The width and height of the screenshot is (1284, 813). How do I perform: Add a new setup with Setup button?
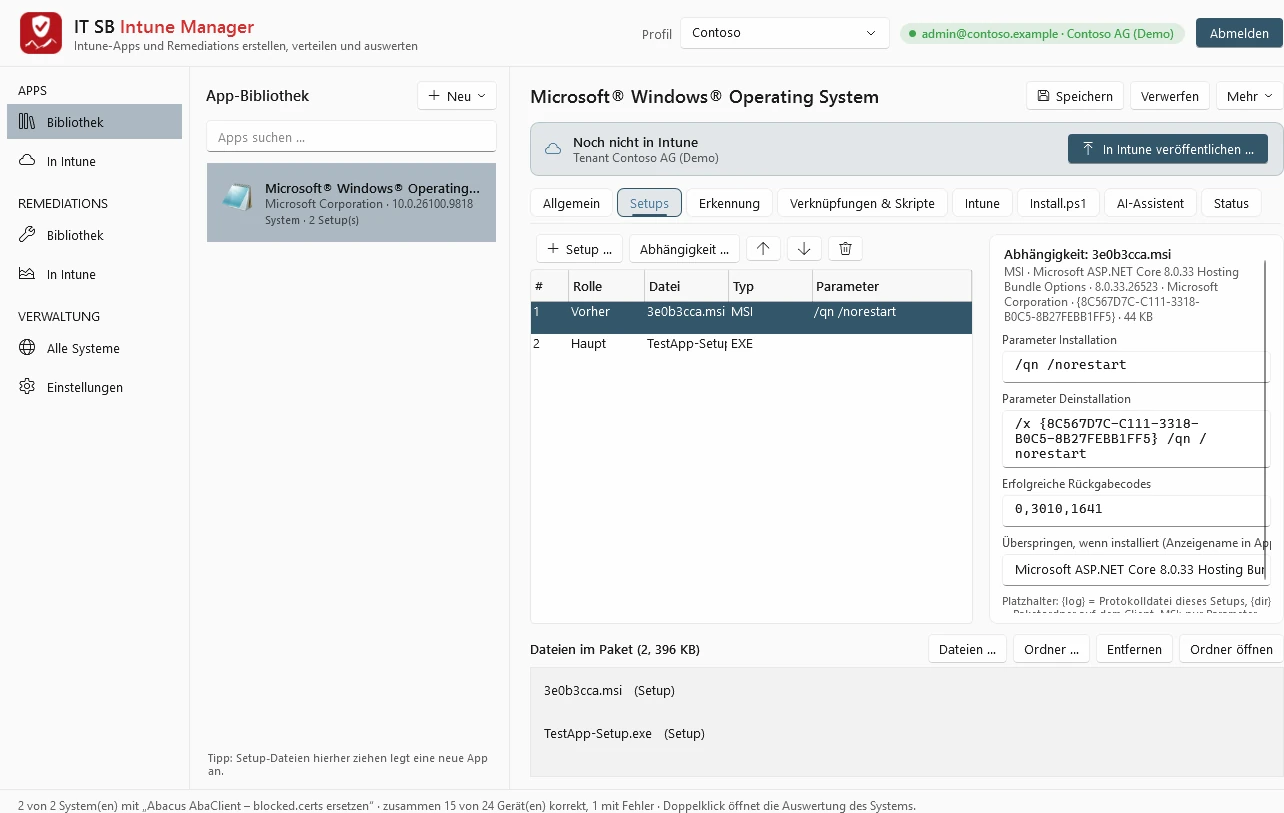click(x=579, y=249)
